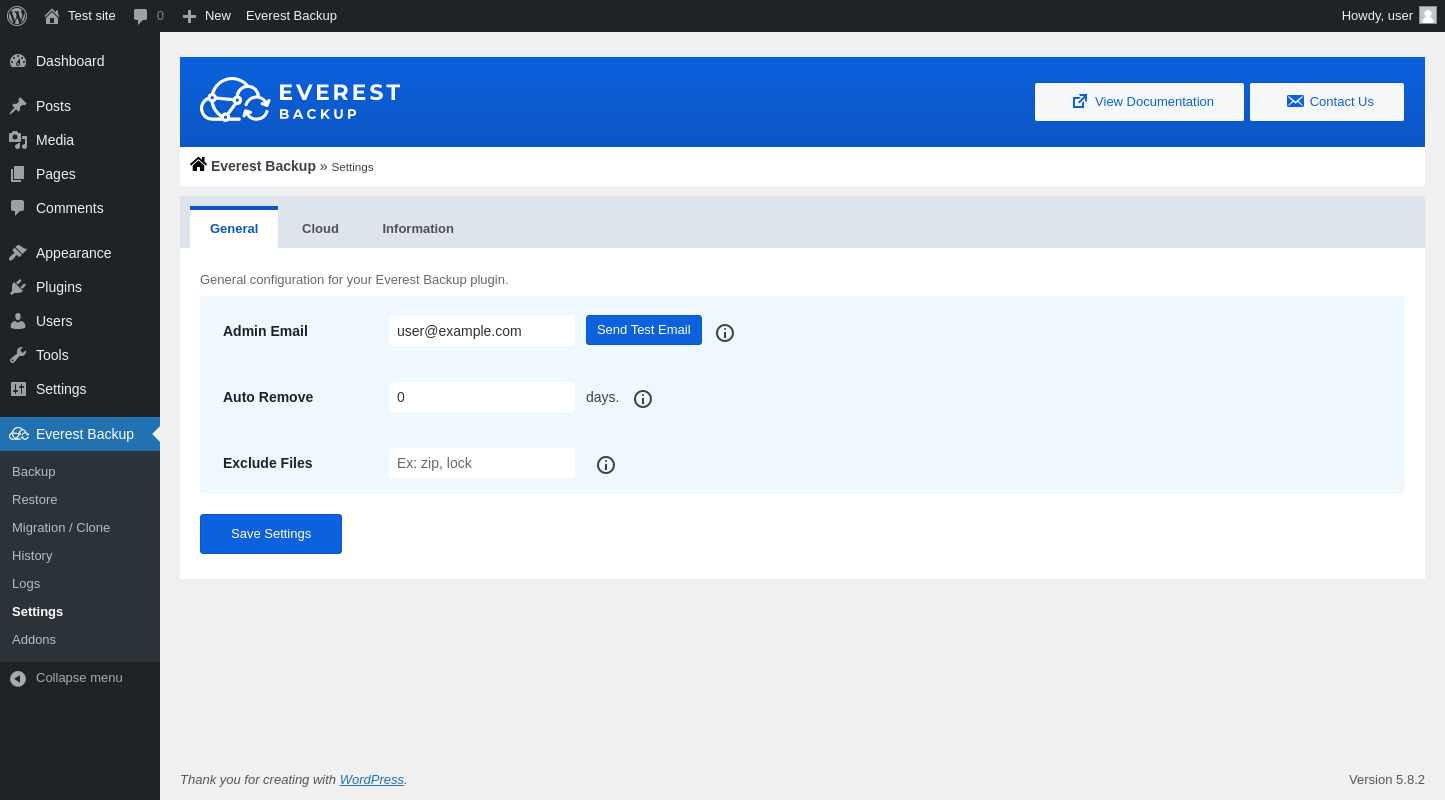The height and width of the screenshot is (800, 1445).
Task: Click the Everest Backup admin bar link
Action: 291,16
